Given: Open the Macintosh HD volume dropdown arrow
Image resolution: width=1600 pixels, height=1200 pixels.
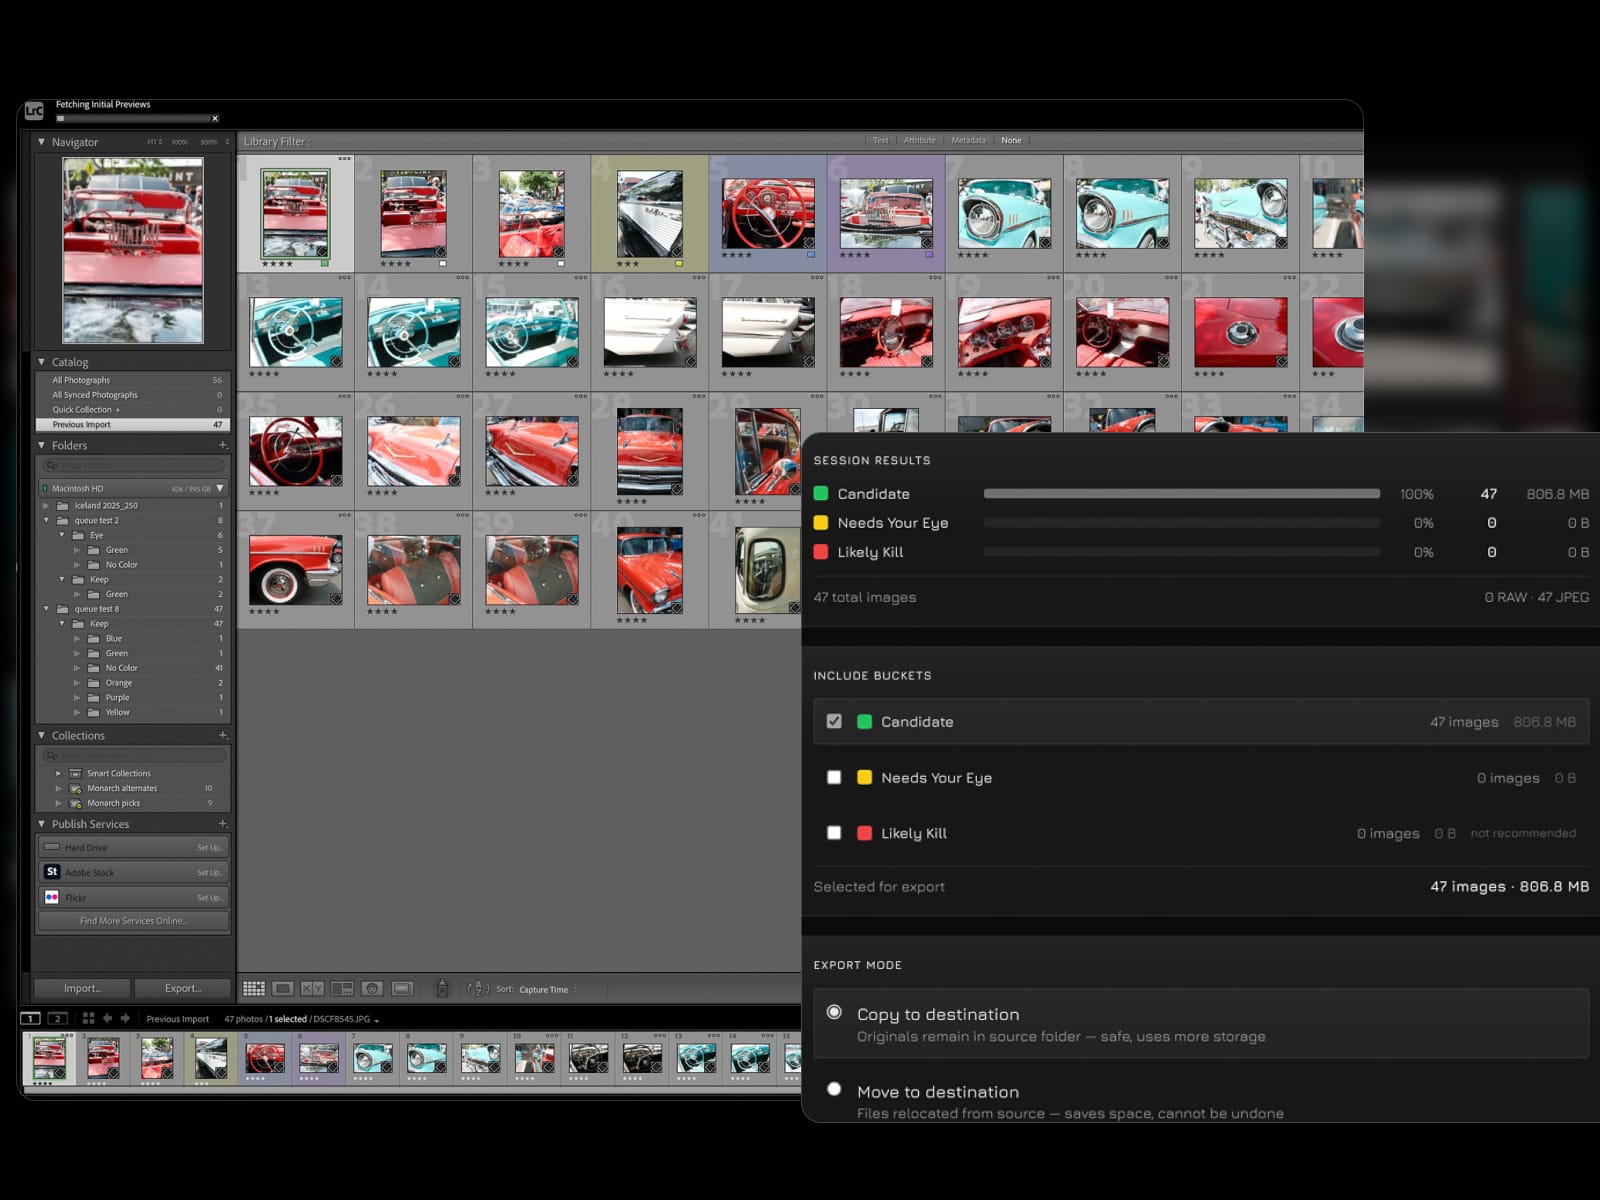Looking at the screenshot, I should pos(220,488).
